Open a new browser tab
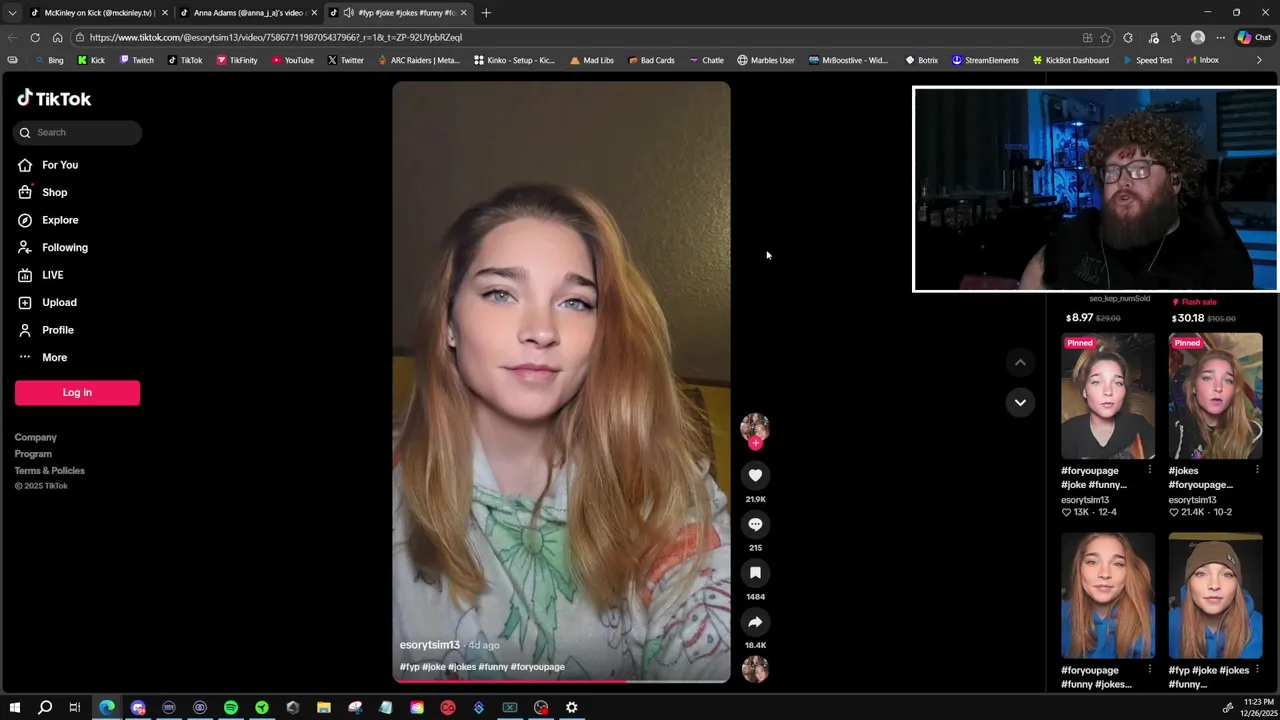The image size is (1280, 720). pos(486,13)
